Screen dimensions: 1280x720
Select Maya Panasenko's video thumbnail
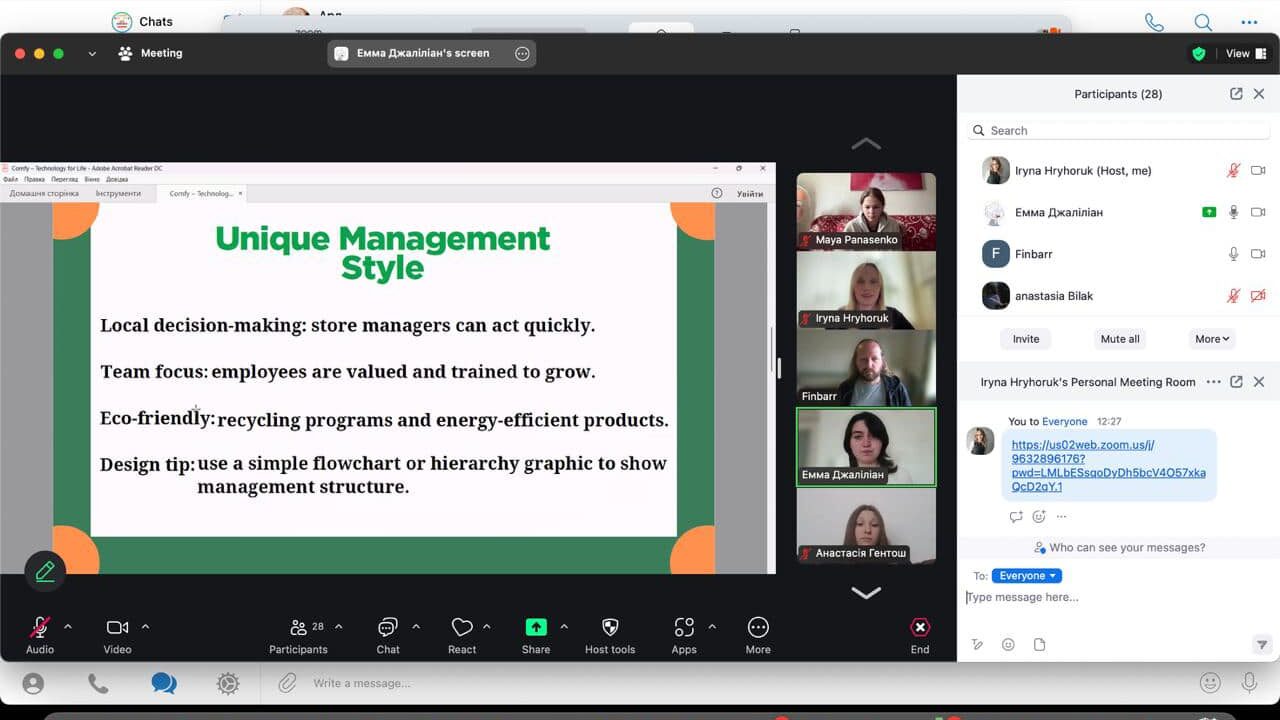click(866, 211)
